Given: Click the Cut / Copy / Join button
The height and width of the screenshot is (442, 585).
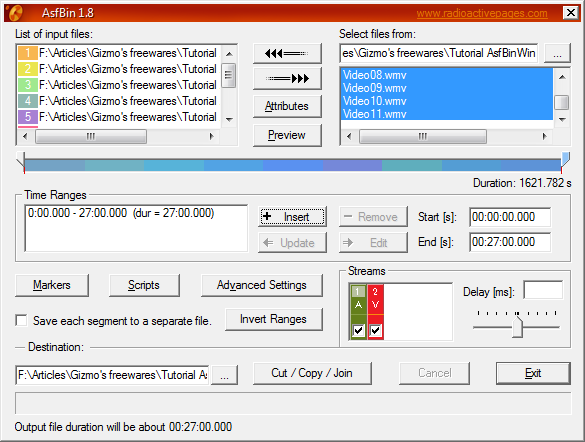Looking at the screenshot, I should 312,373.
